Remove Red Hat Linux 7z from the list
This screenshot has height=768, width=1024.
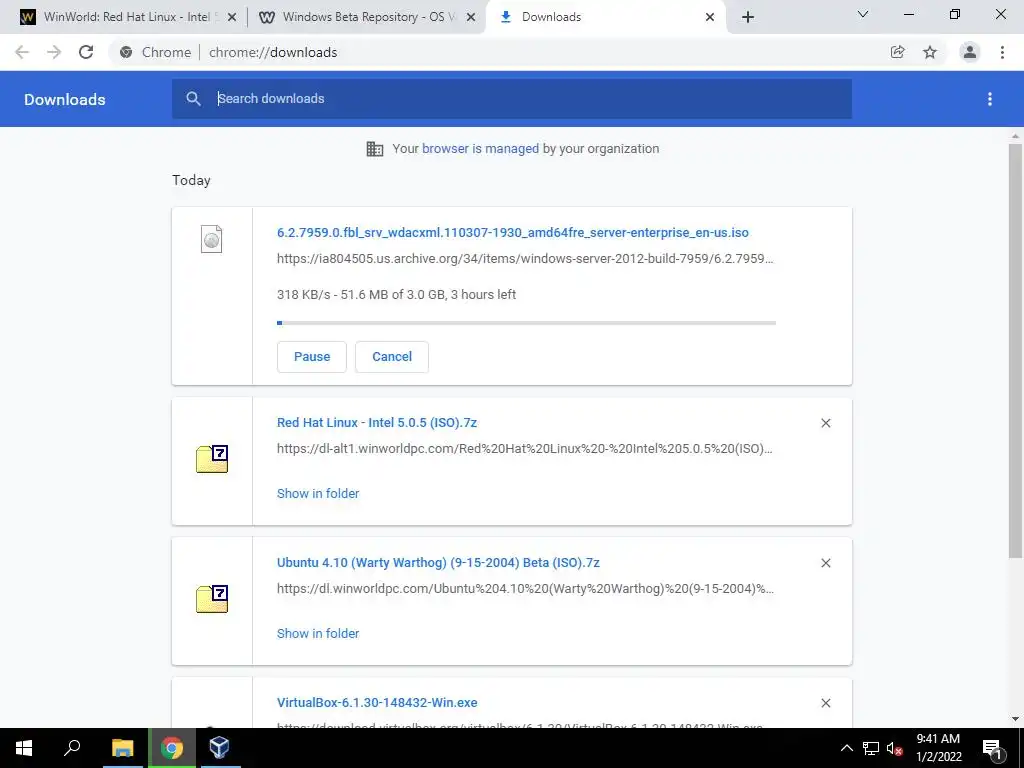tap(825, 423)
